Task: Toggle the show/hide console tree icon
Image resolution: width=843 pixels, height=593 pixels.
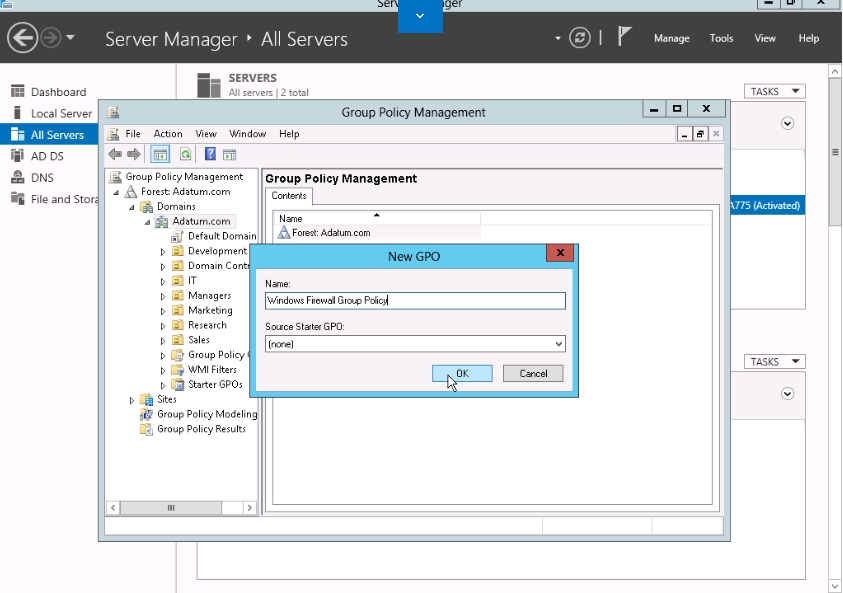Action: 160,155
